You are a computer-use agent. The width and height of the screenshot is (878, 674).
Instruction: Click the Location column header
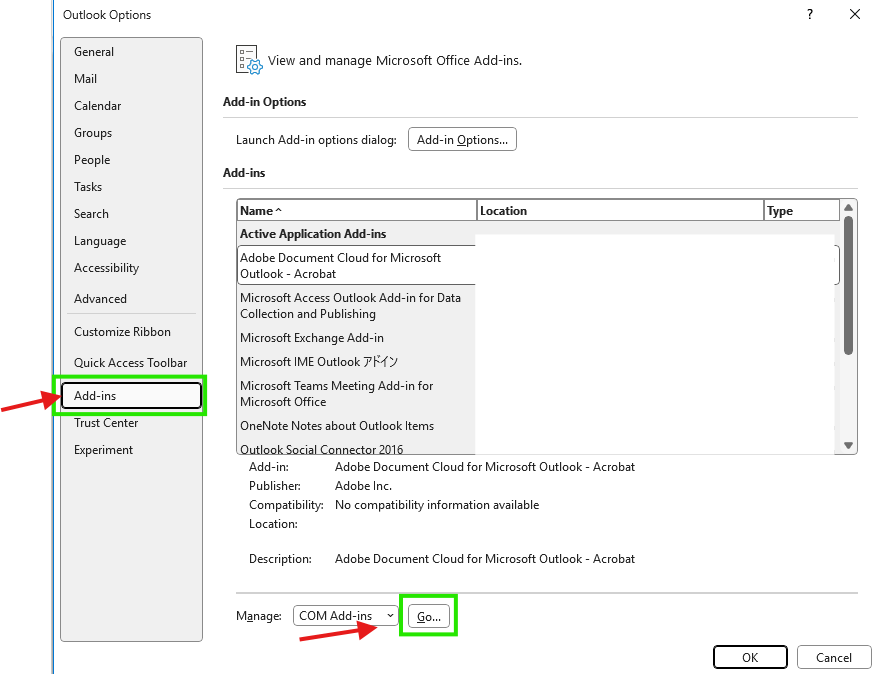pyautogui.click(x=620, y=210)
